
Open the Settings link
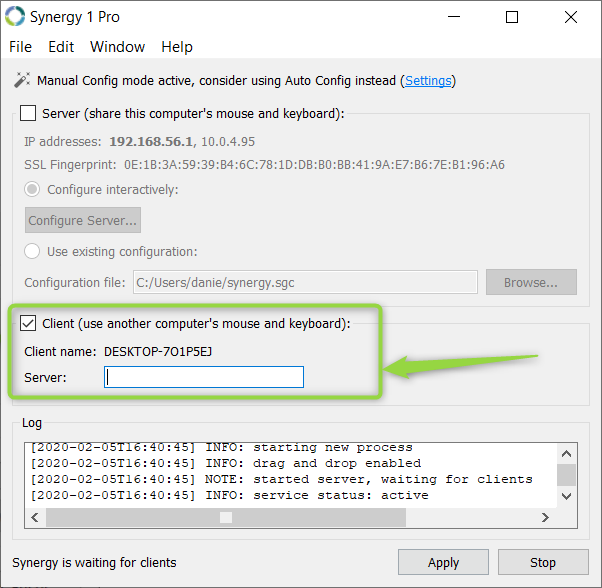pos(428,81)
